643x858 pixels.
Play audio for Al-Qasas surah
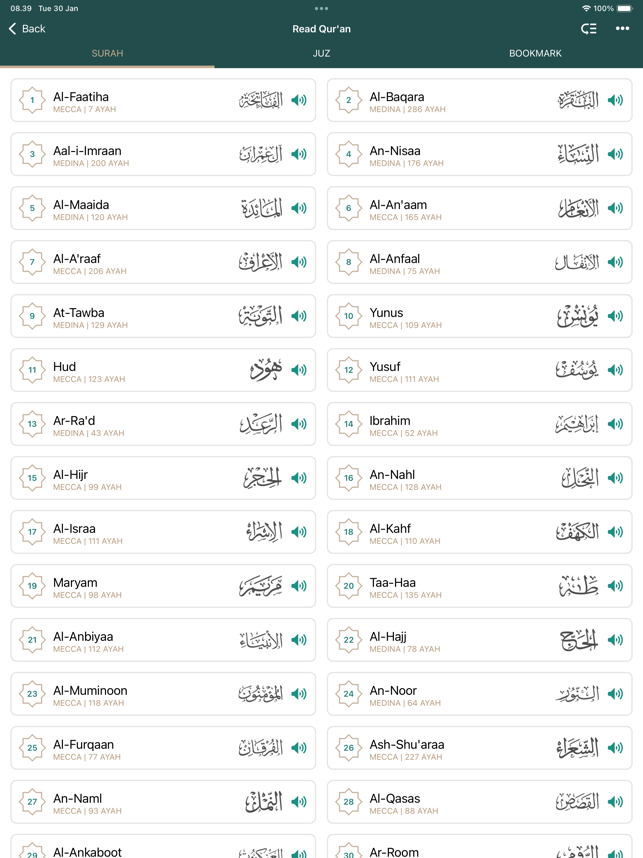[x=615, y=803]
